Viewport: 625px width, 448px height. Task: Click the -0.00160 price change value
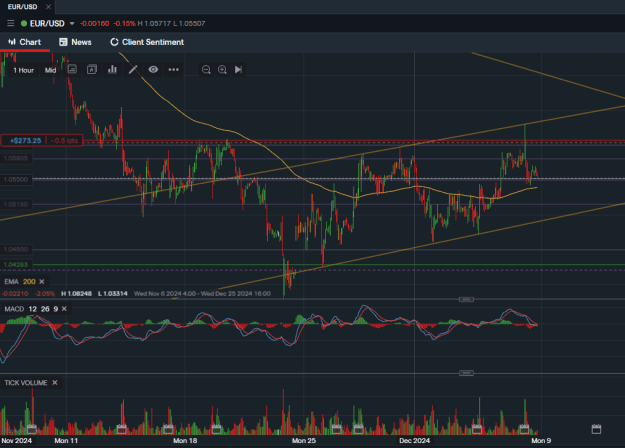(x=94, y=24)
